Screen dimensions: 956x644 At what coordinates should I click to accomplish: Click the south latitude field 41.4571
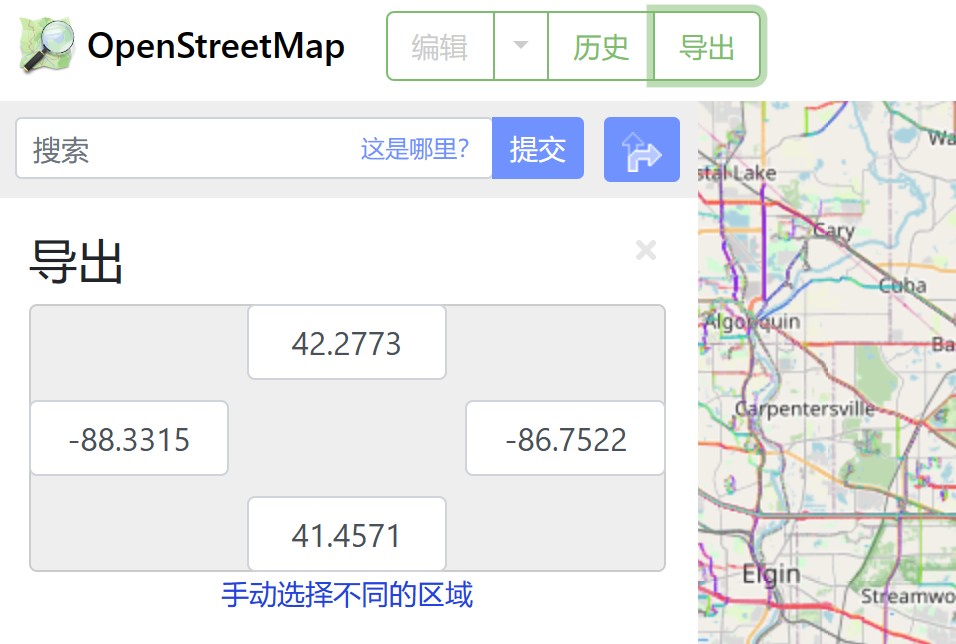coord(347,534)
